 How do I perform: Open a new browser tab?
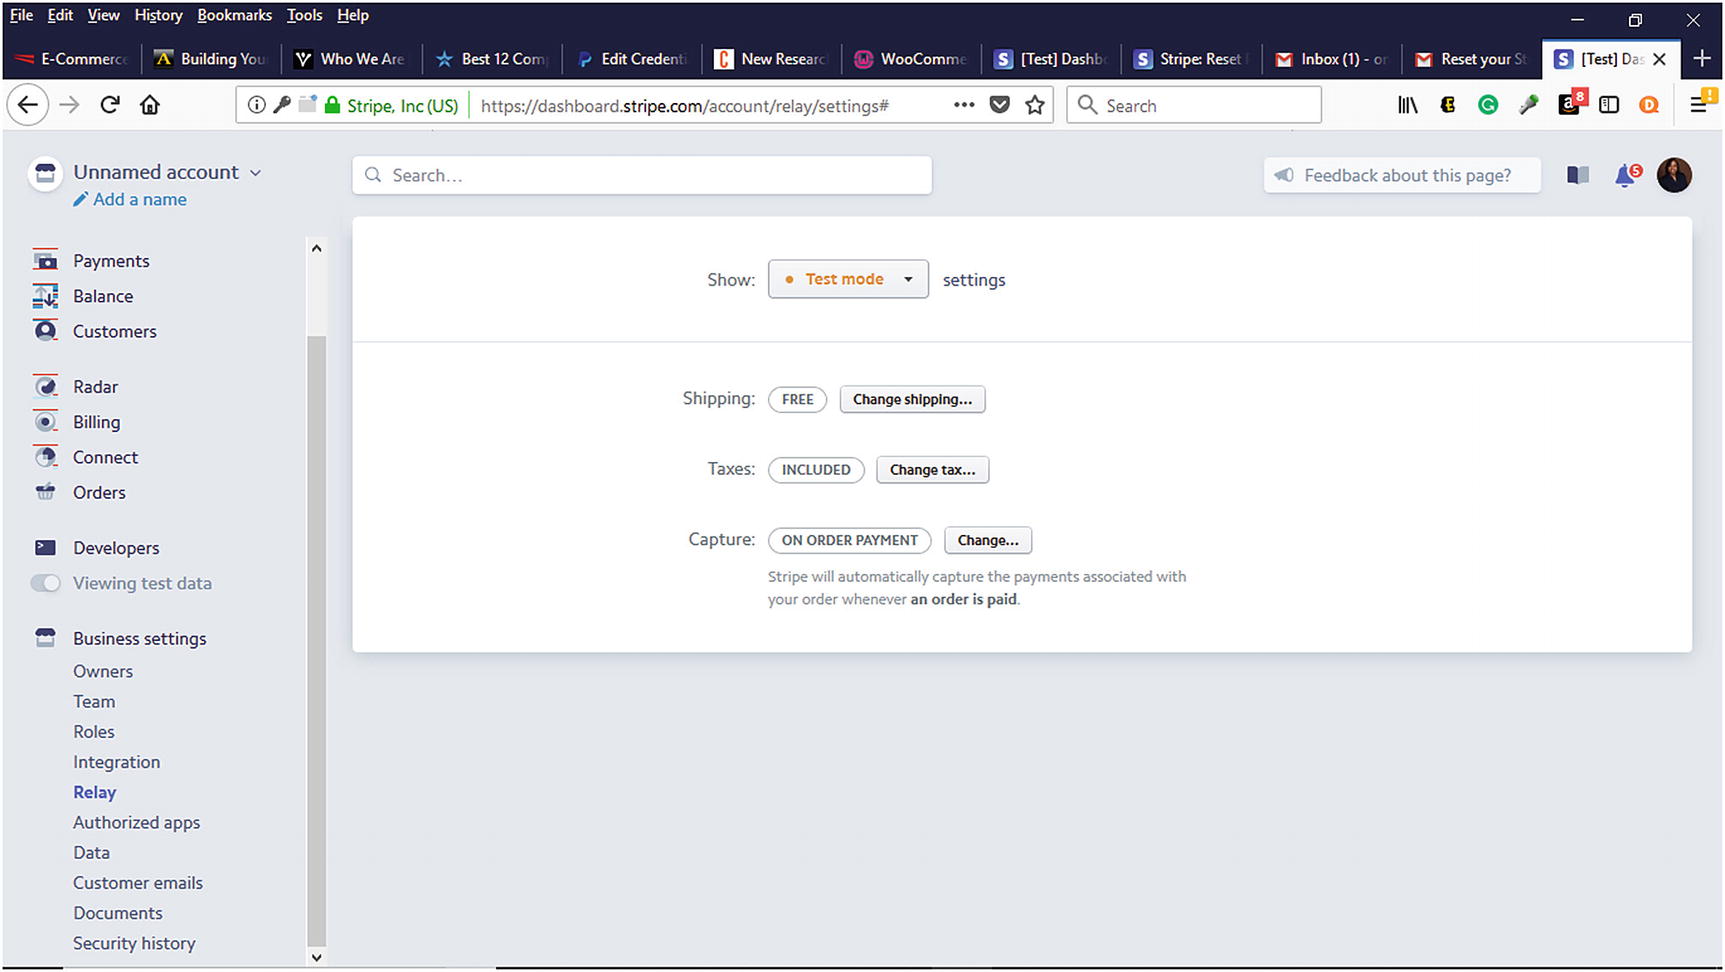(1702, 59)
